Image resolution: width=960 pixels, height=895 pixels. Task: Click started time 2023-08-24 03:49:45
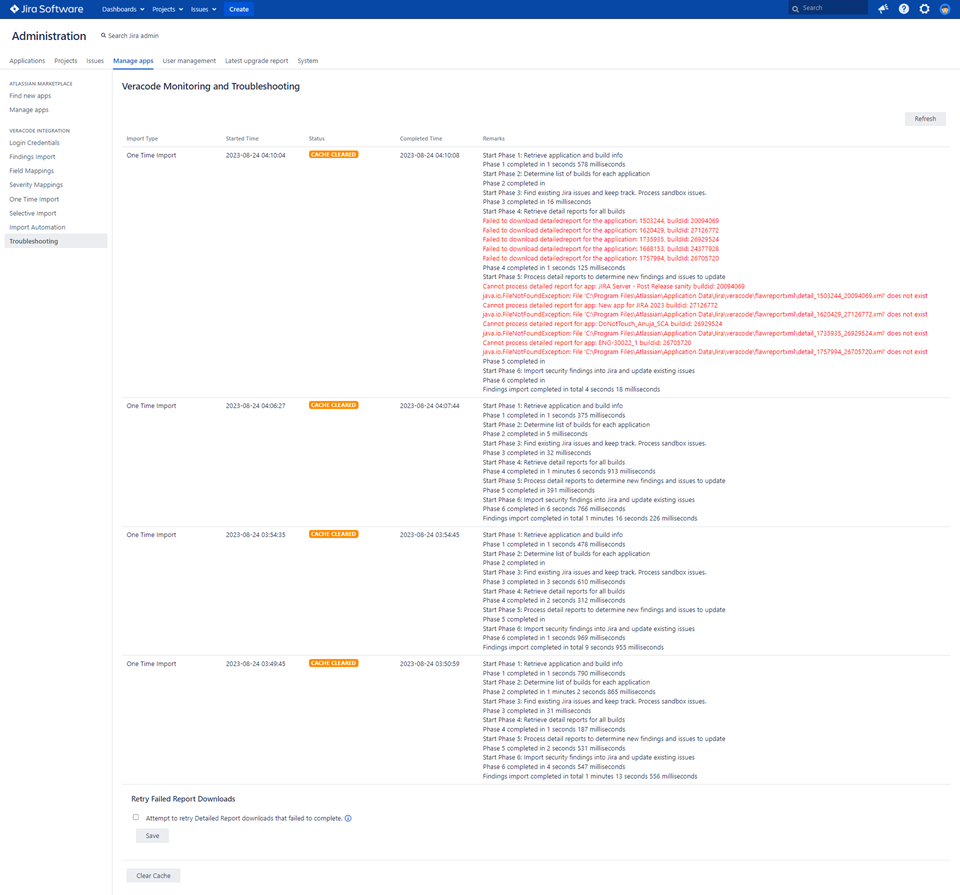(x=255, y=664)
